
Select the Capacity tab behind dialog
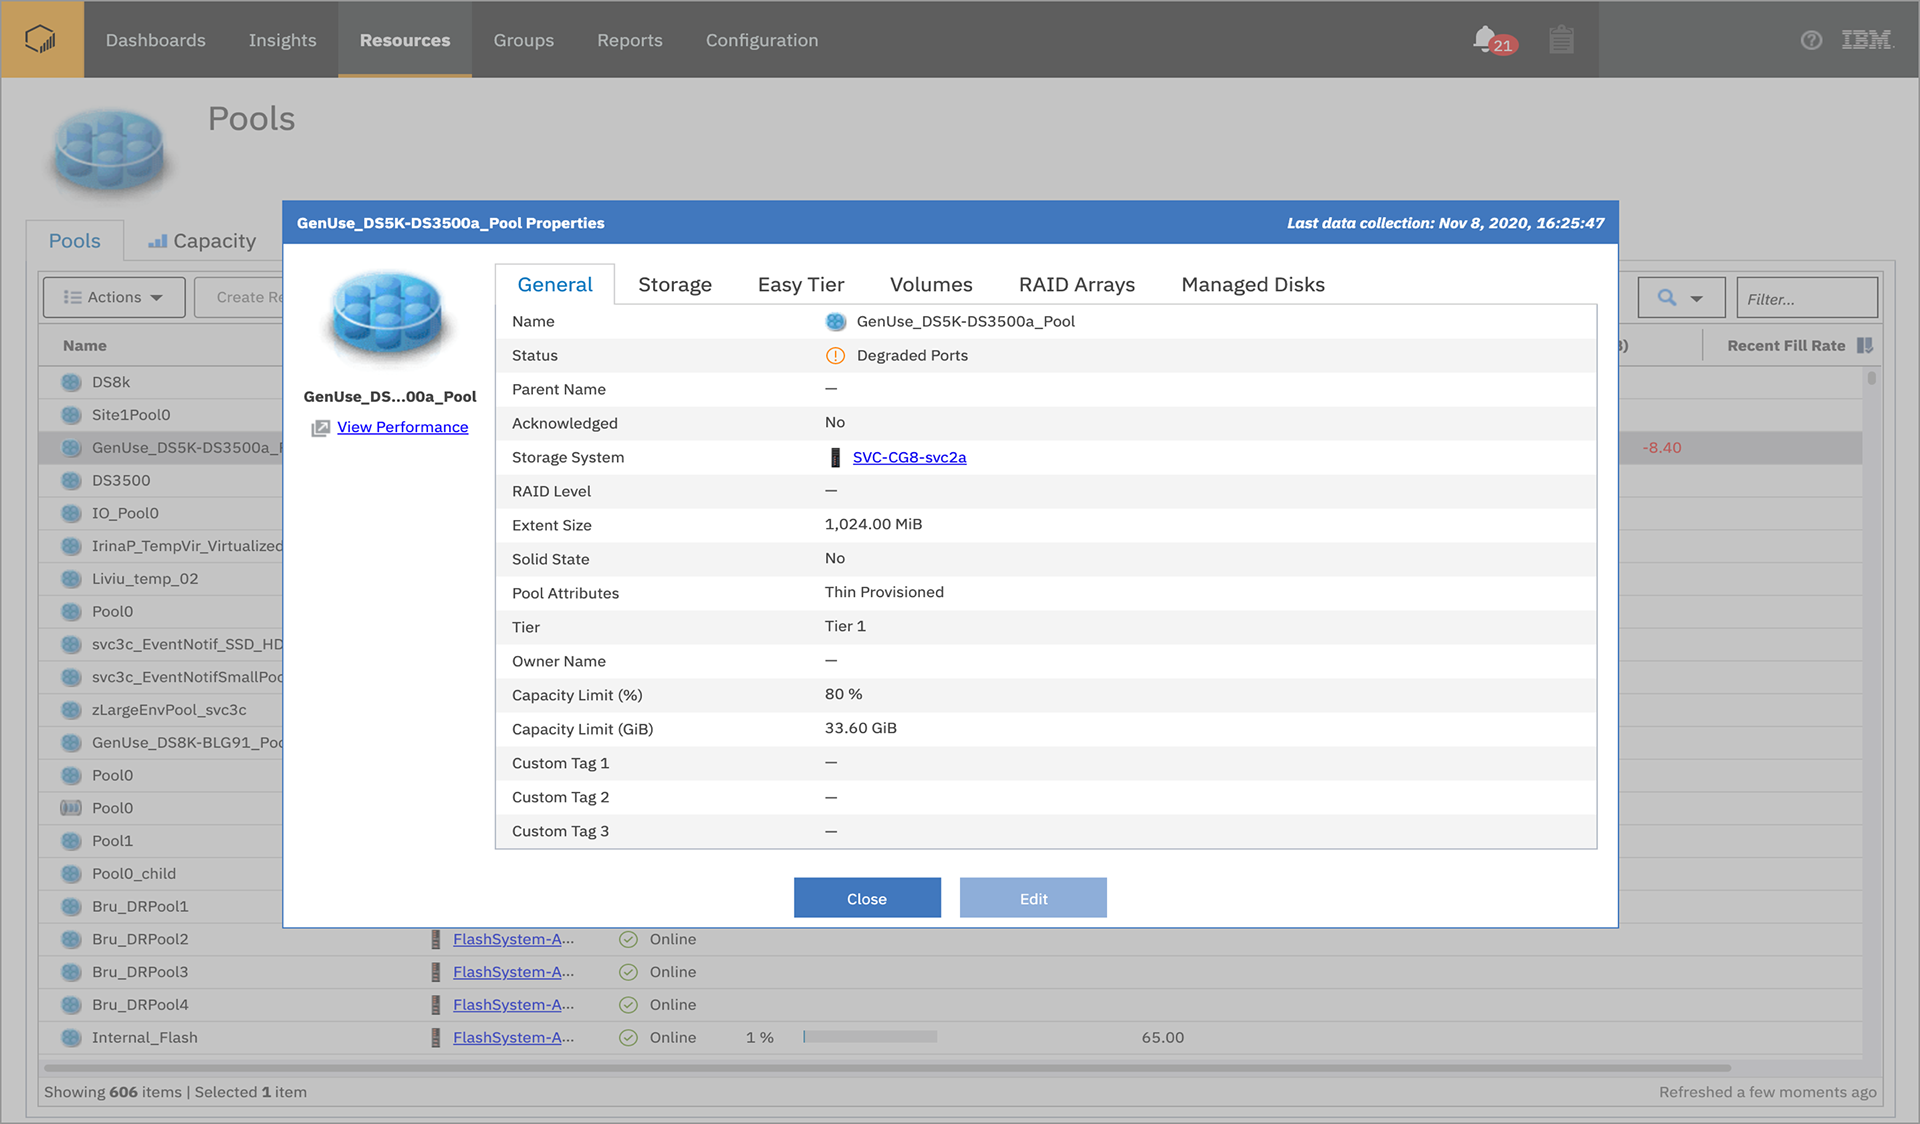pos(203,241)
